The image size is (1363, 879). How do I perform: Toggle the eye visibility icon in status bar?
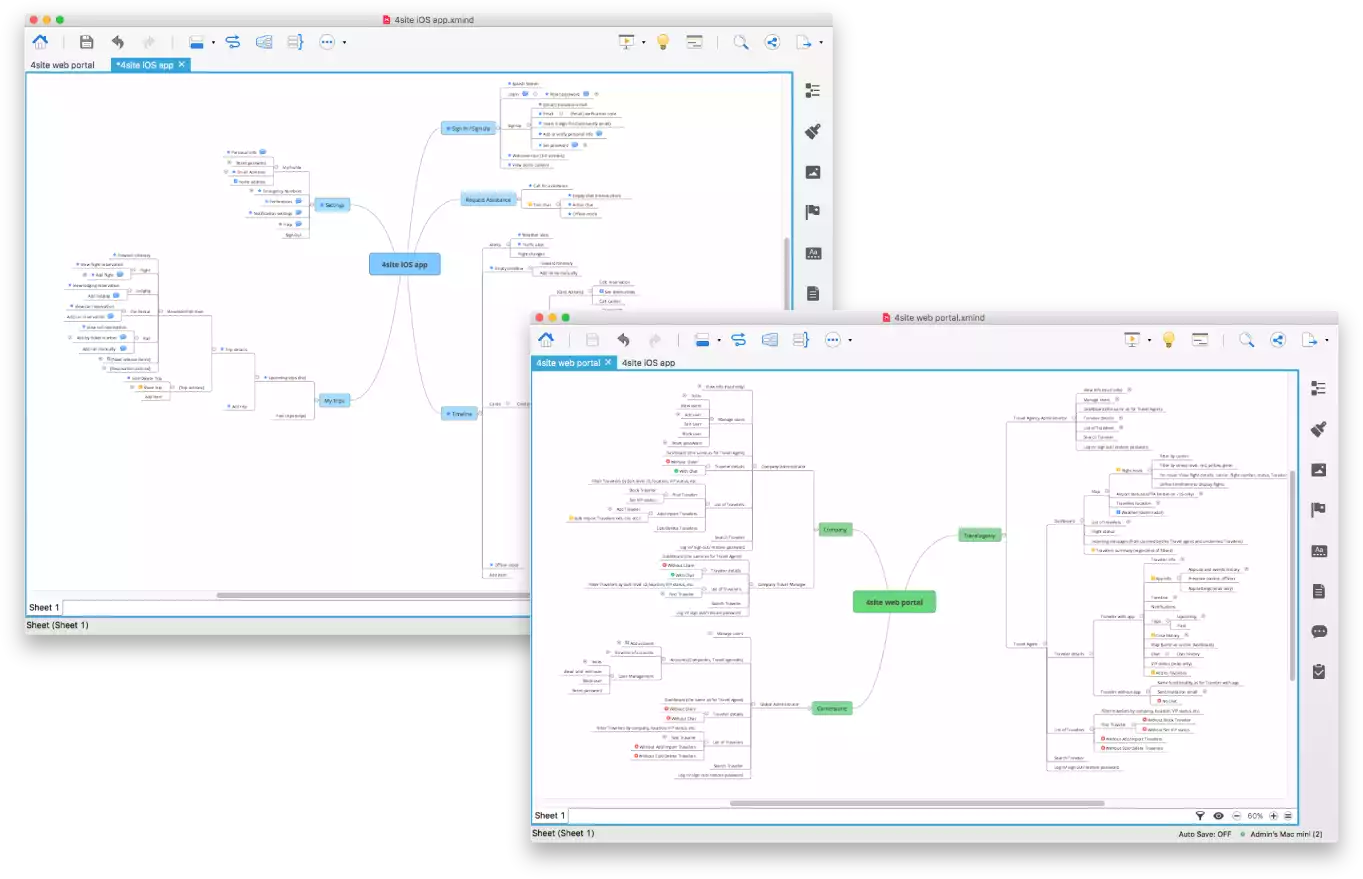[1218, 816]
